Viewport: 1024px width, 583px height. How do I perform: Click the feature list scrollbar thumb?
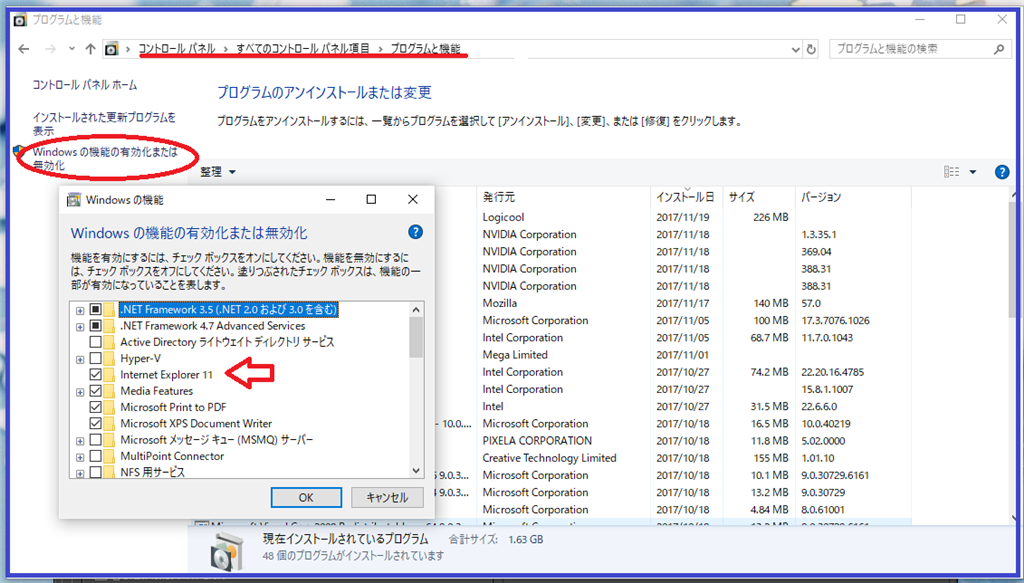[416, 338]
